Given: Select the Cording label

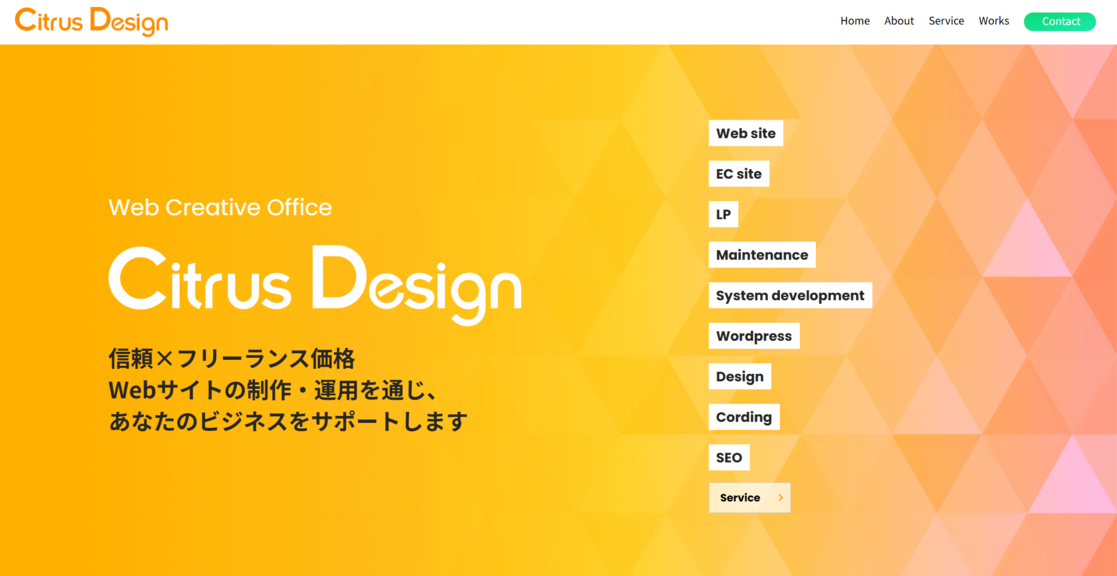Looking at the screenshot, I should tap(743, 417).
